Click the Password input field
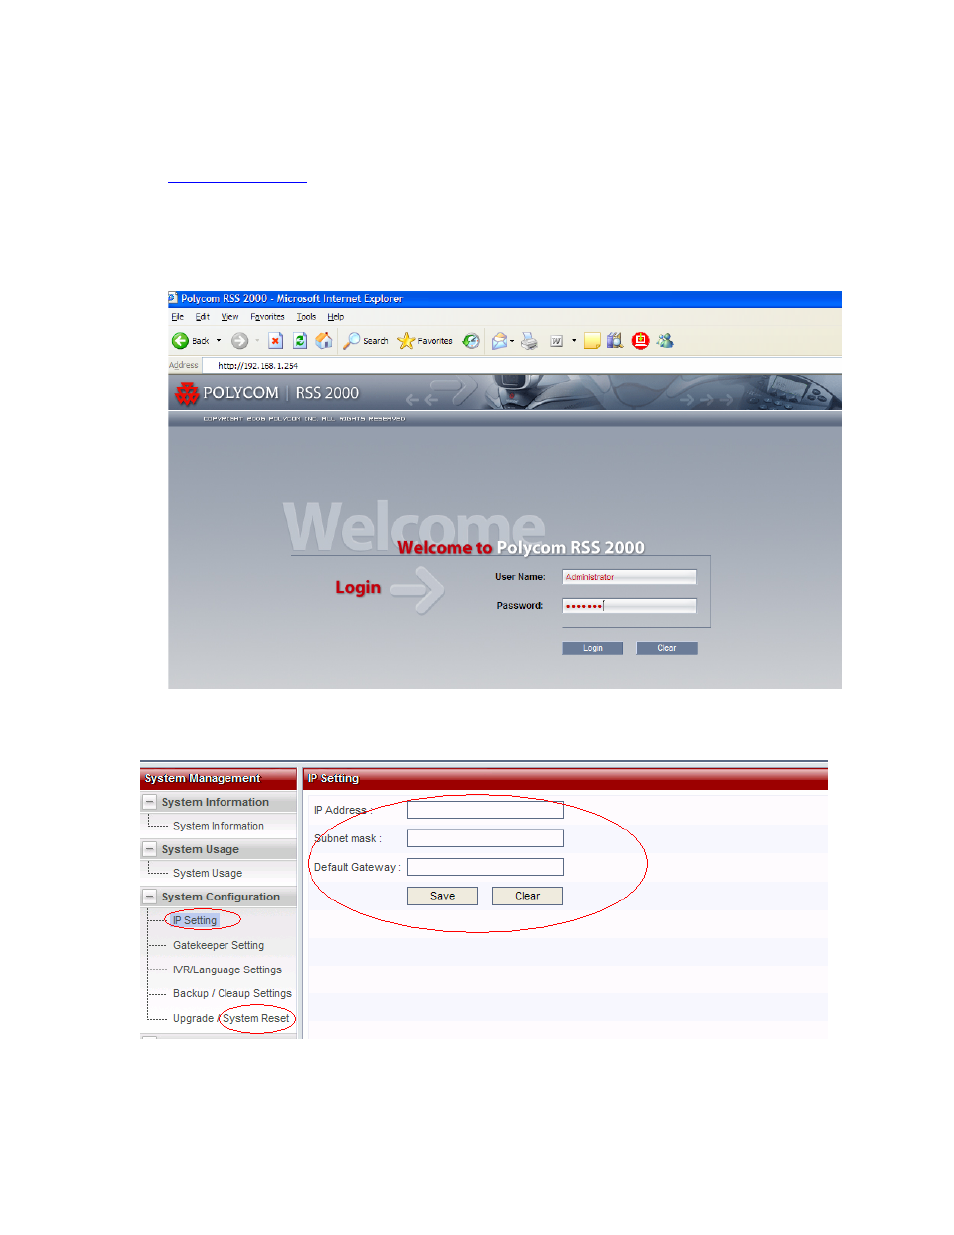This screenshot has width=954, height=1235. coord(629,606)
